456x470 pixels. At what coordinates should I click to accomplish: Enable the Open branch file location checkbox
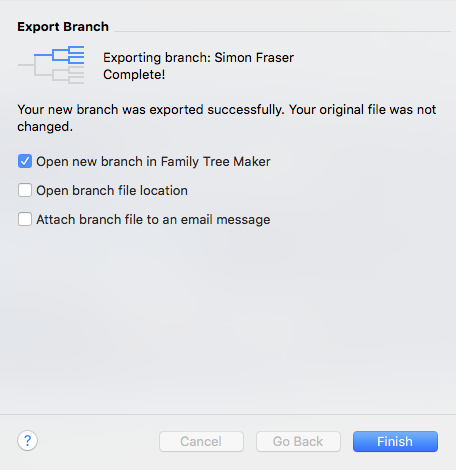25,190
